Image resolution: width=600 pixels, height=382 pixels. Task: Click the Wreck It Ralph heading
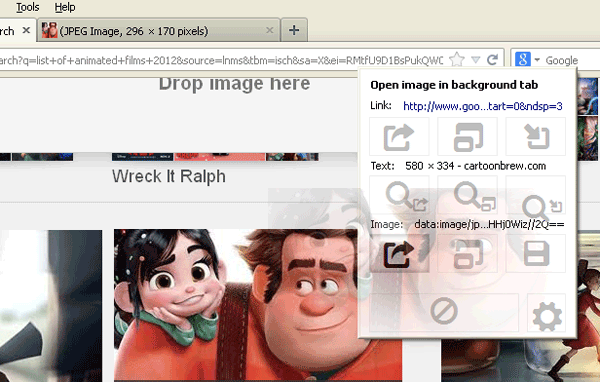[169, 176]
